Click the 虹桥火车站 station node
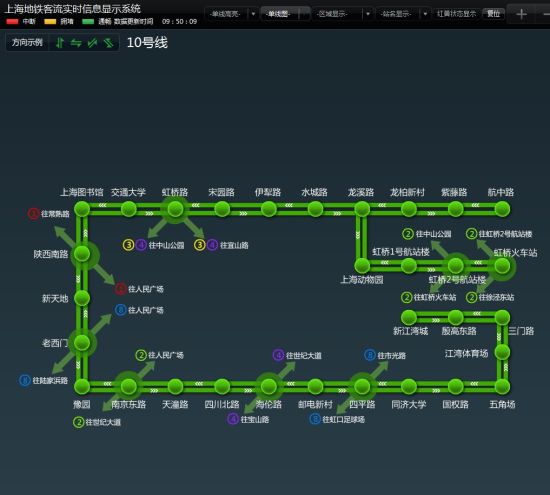Viewport: 550px width, 495px height. tap(502, 266)
